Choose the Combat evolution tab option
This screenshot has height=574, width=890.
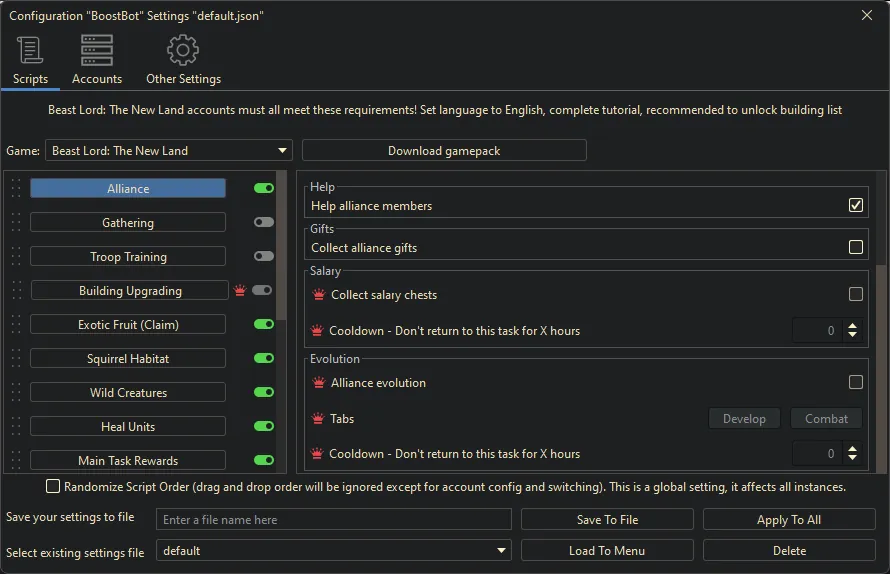826,418
